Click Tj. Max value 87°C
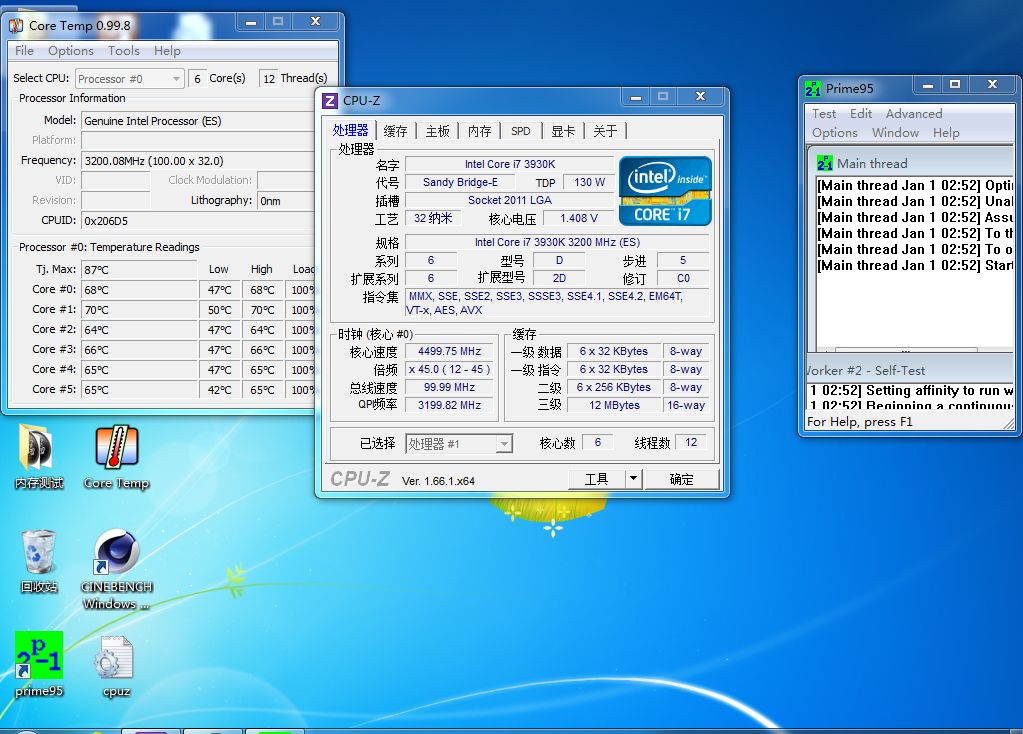 pos(139,269)
